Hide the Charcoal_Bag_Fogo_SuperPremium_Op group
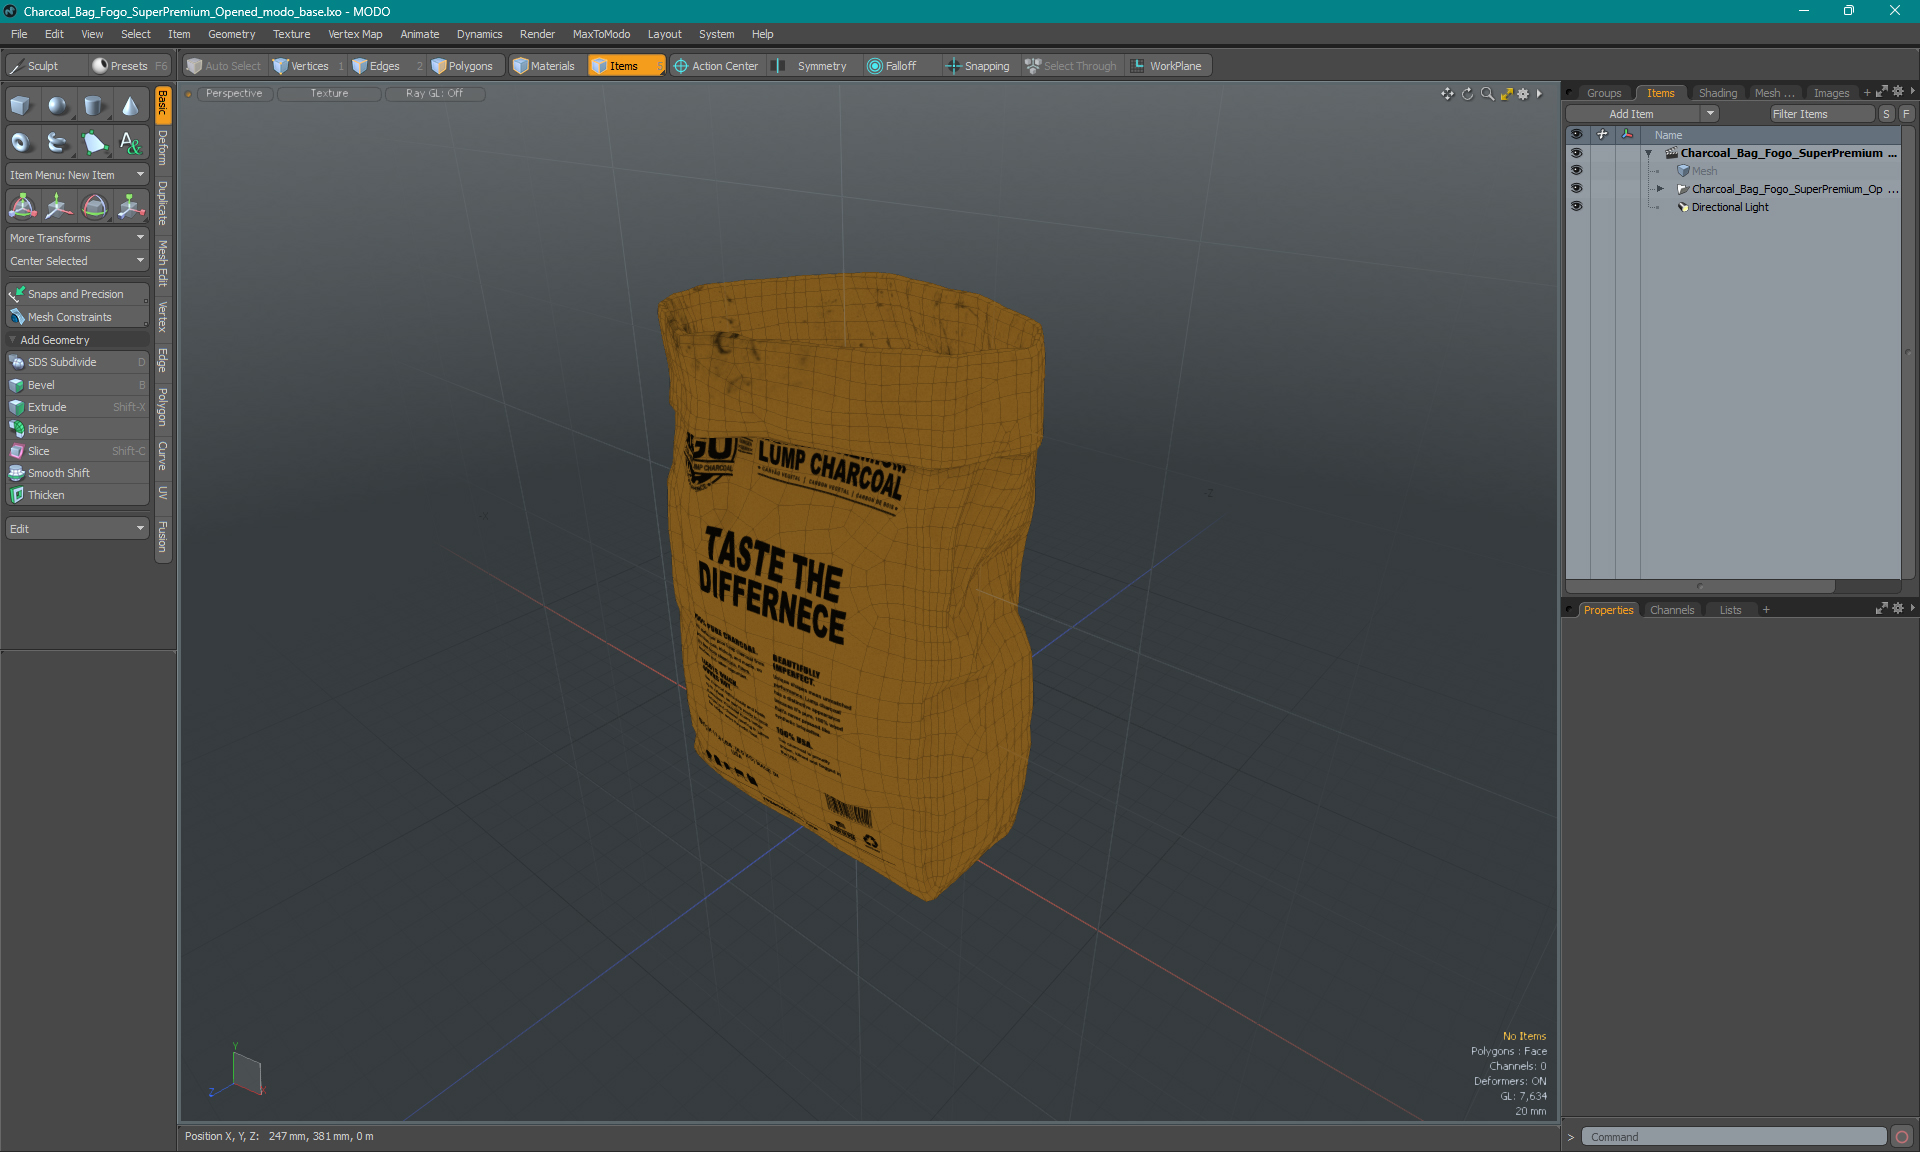The image size is (1920, 1152). (1577, 189)
